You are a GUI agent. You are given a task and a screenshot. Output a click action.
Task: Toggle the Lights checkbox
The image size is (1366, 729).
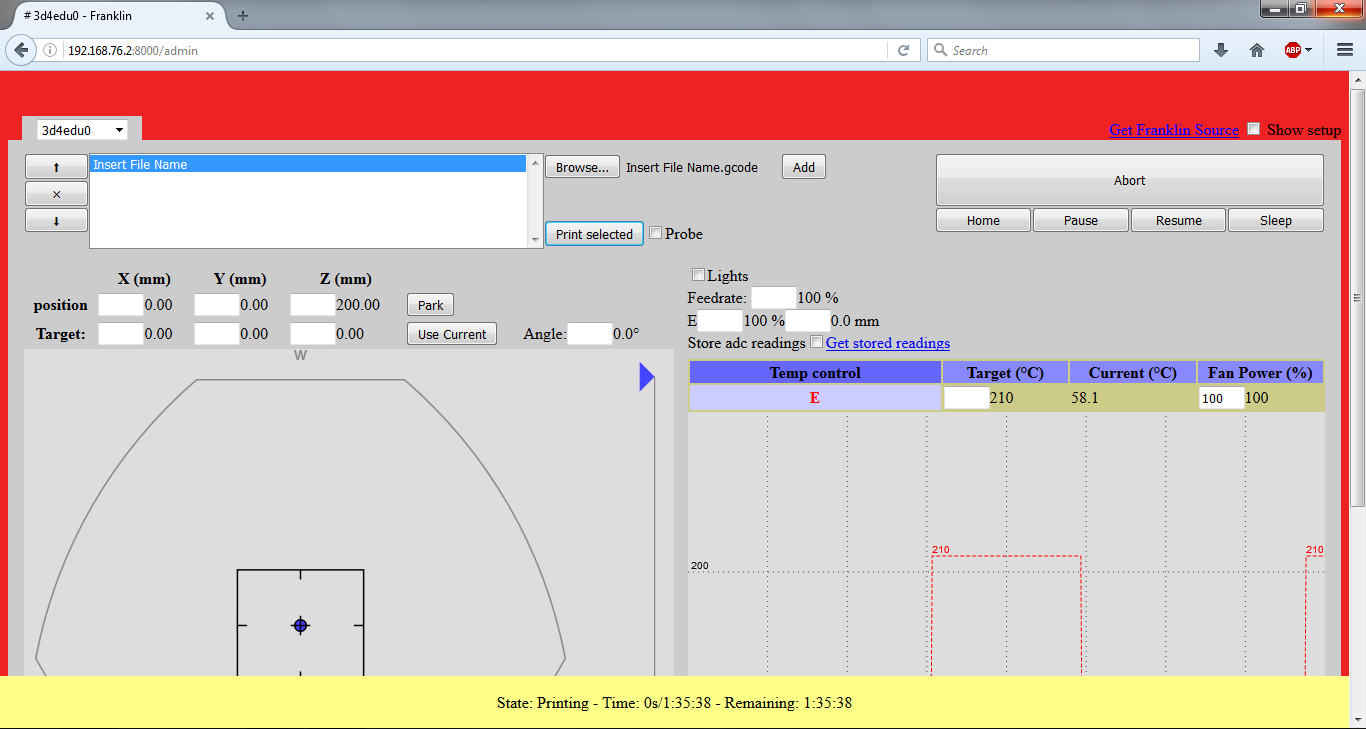click(698, 275)
